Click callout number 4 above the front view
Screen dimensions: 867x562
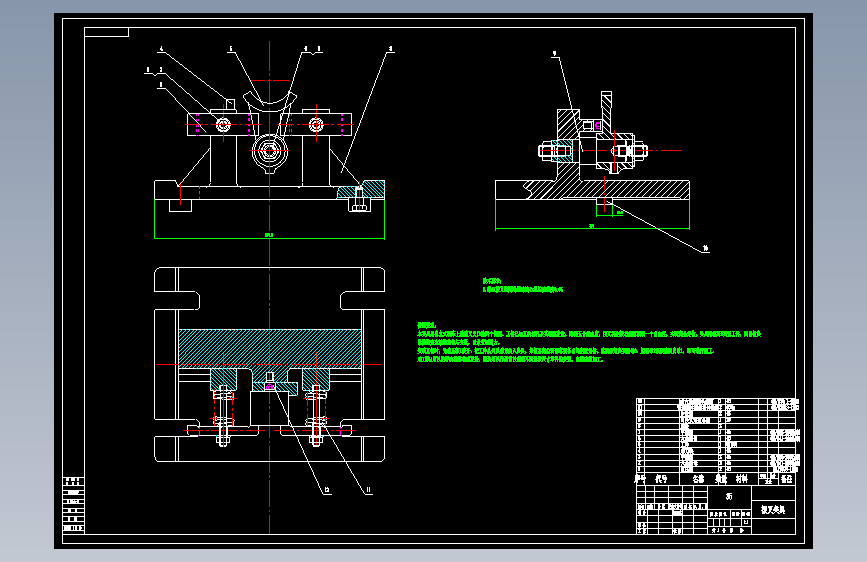click(161, 49)
